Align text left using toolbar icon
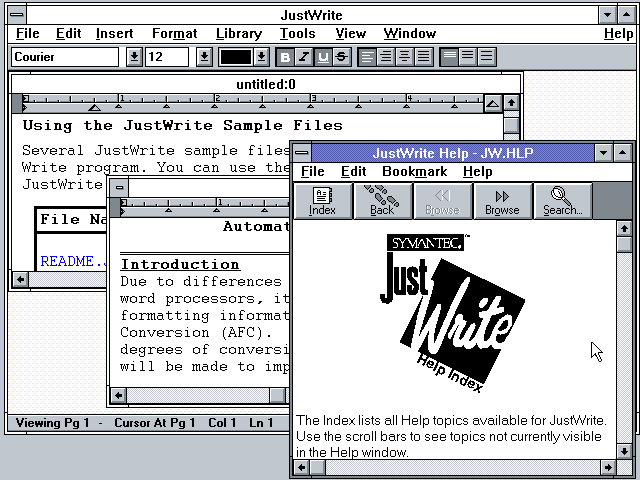 367,57
